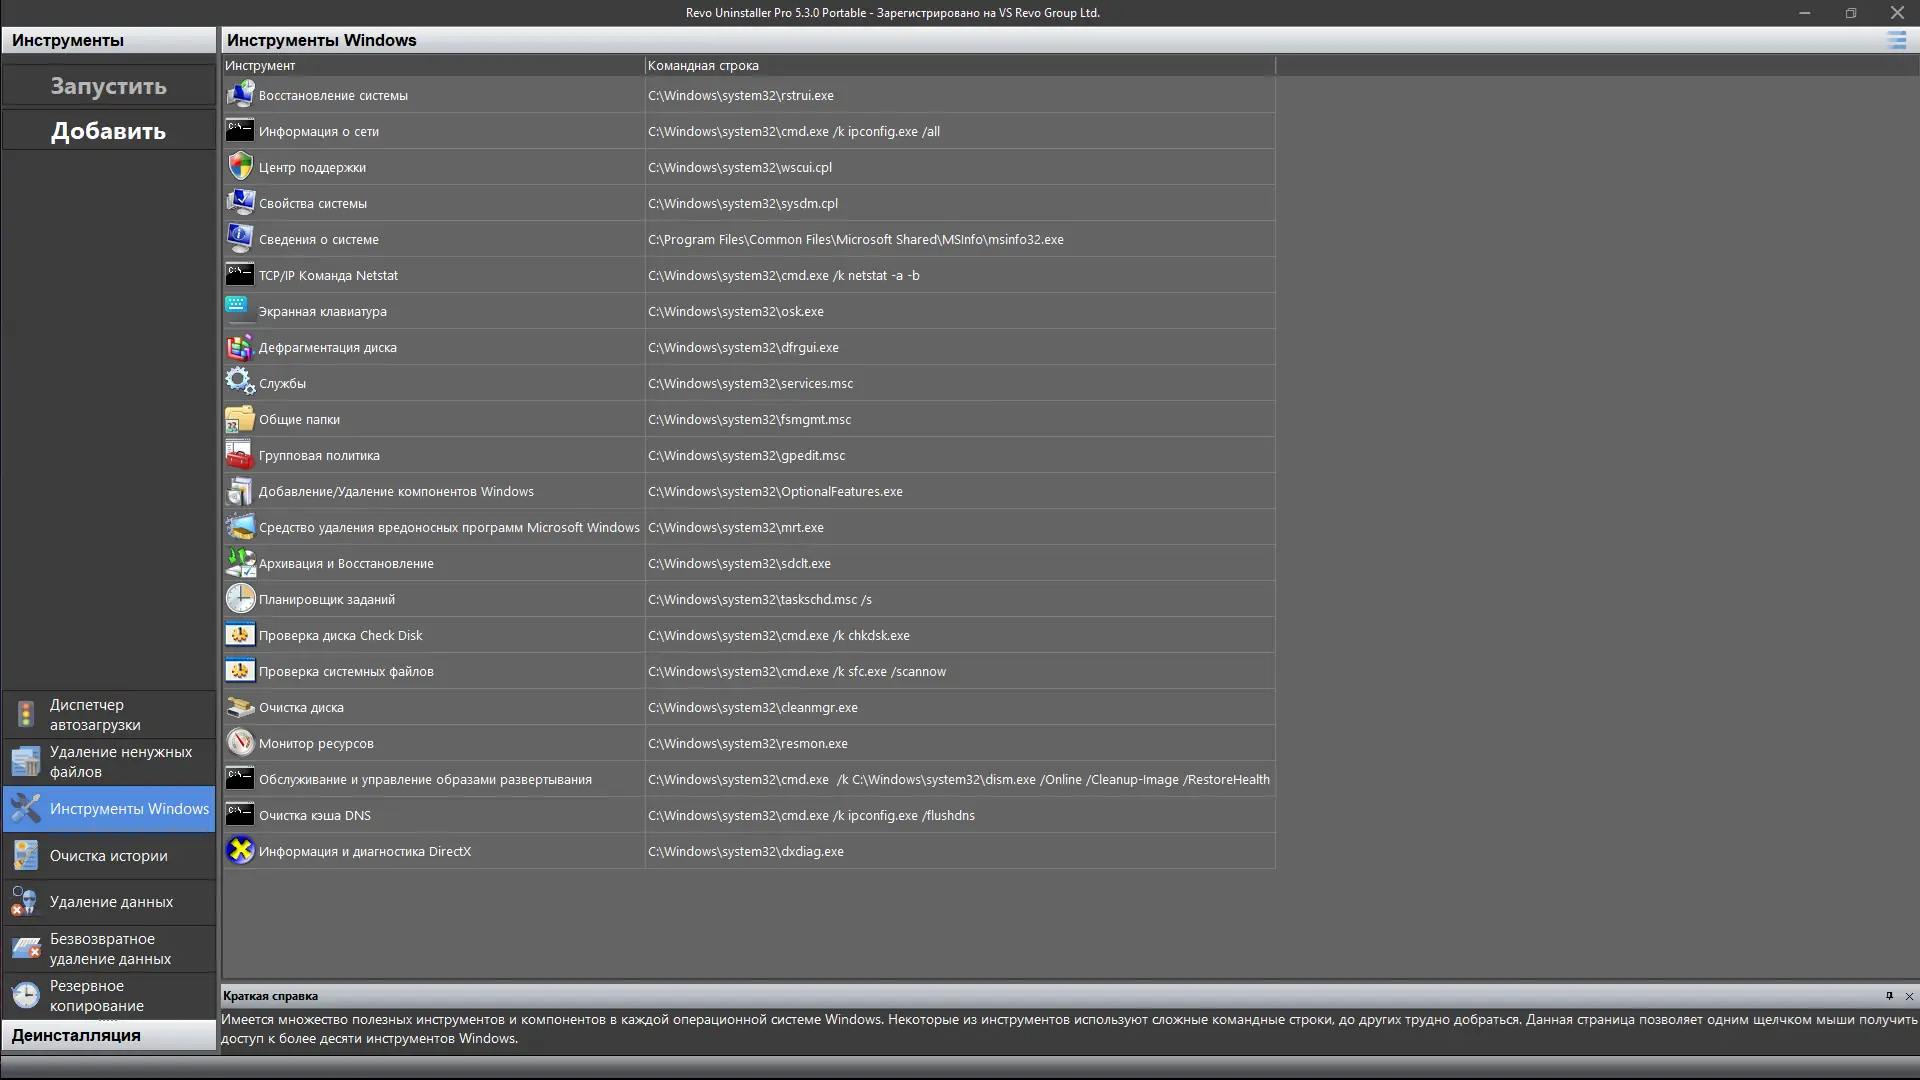Select the Services gear icon
The width and height of the screenshot is (1920, 1080).
(240, 383)
